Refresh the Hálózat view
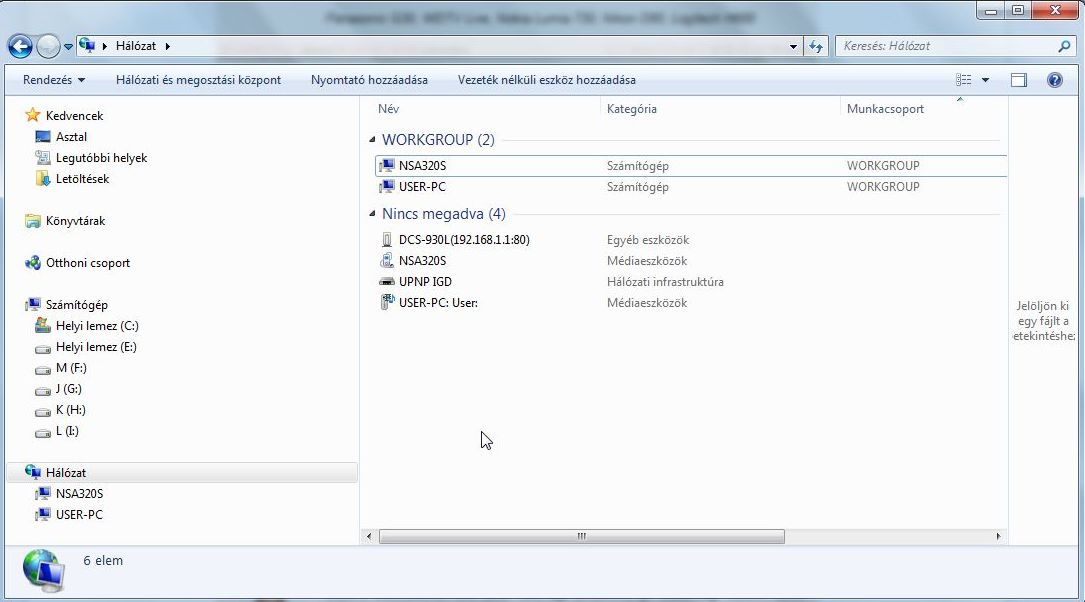 click(816, 46)
